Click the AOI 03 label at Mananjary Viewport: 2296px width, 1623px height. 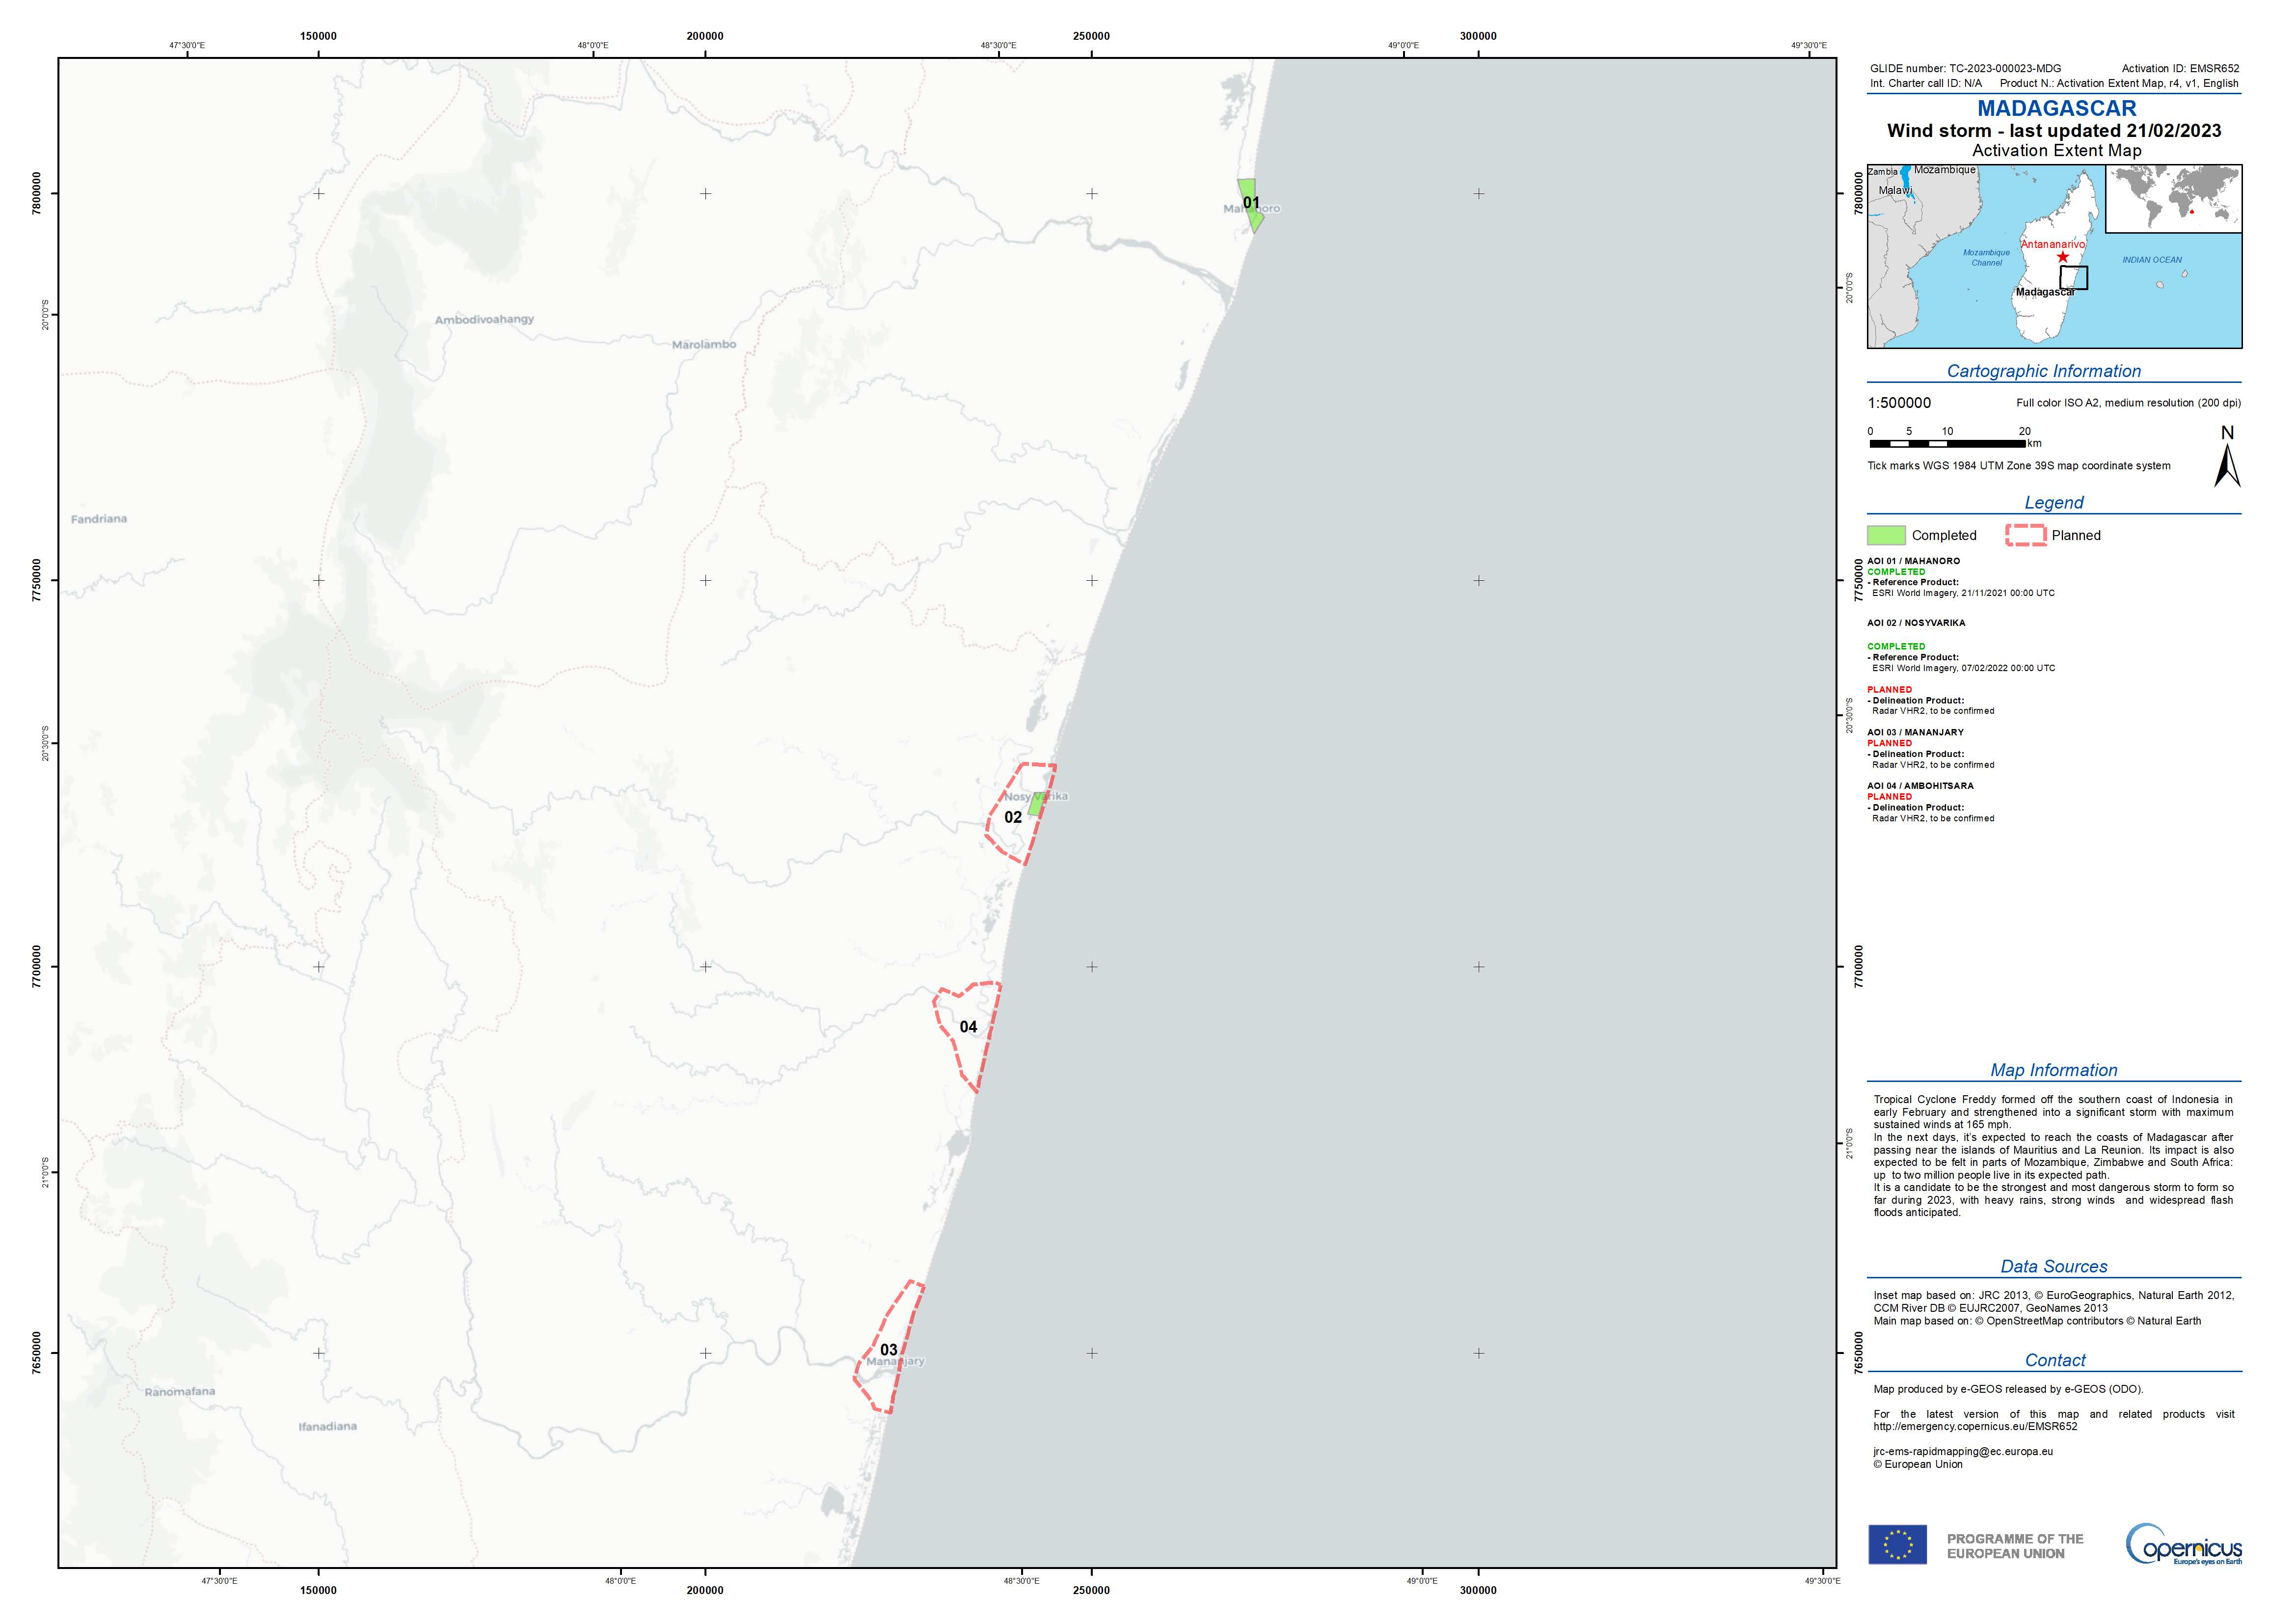point(888,1350)
